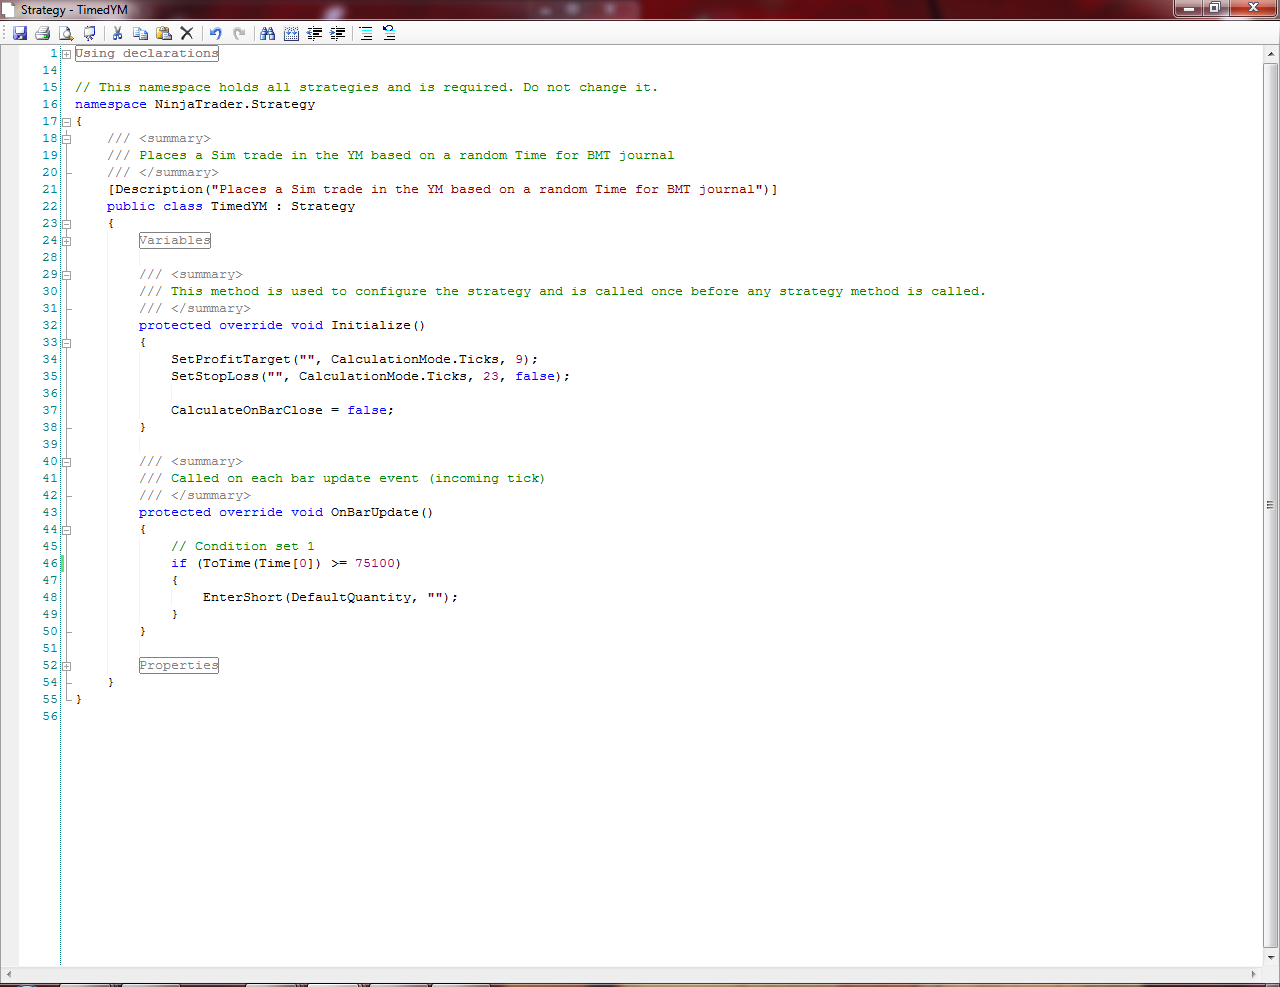Click the collapsed 'Properties' box
The image size is (1280, 987).
pyautogui.click(x=179, y=666)
